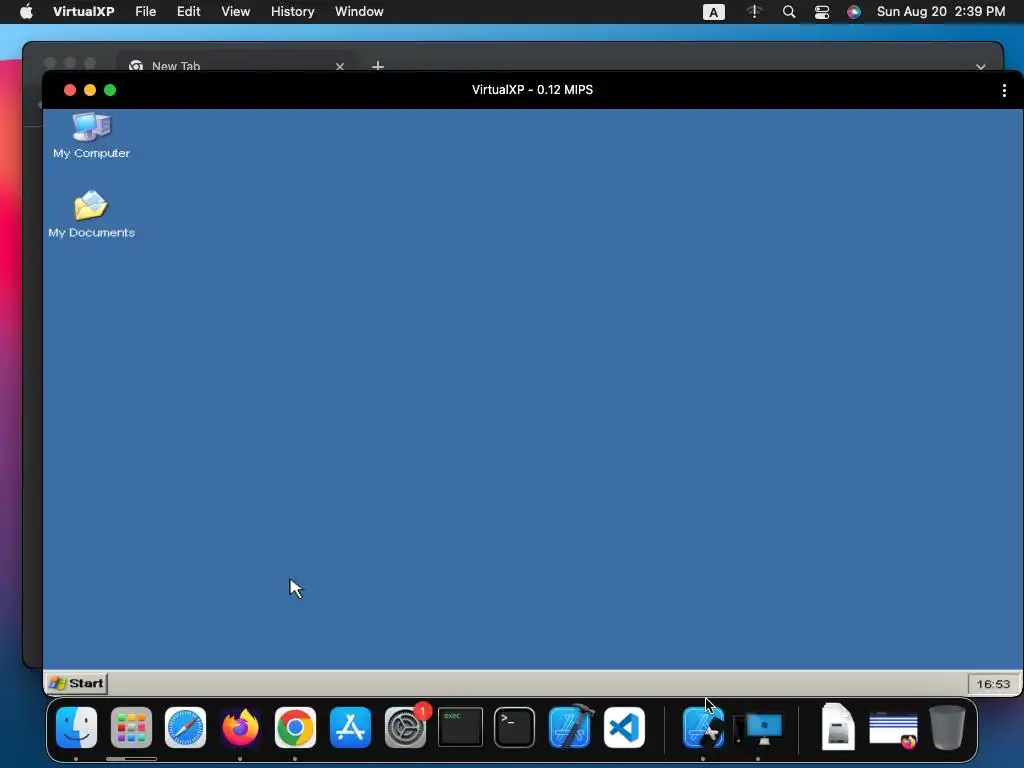Image resolution: width=1024 pixels, height=768 pixels.
Task: Click the Windows monitor app in Dock
Action: 758,728
